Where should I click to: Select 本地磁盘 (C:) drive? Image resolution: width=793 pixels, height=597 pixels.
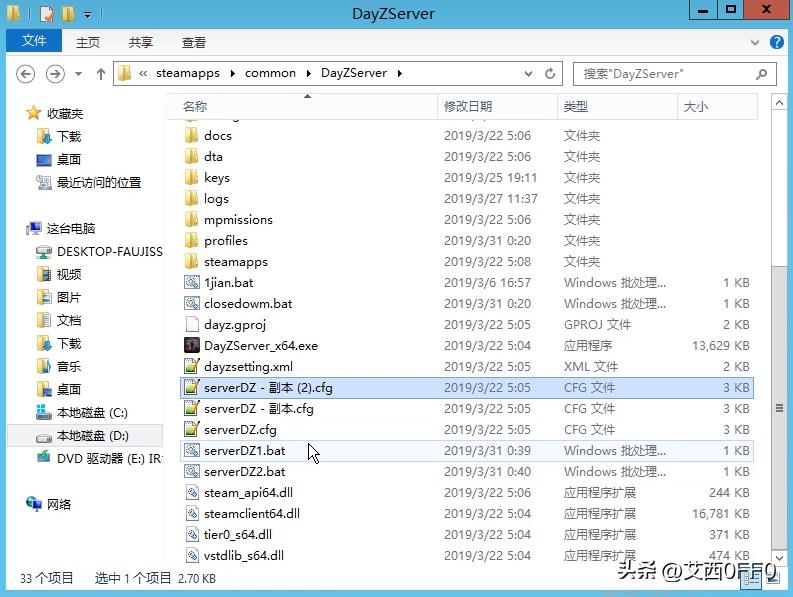pos(92,412)
